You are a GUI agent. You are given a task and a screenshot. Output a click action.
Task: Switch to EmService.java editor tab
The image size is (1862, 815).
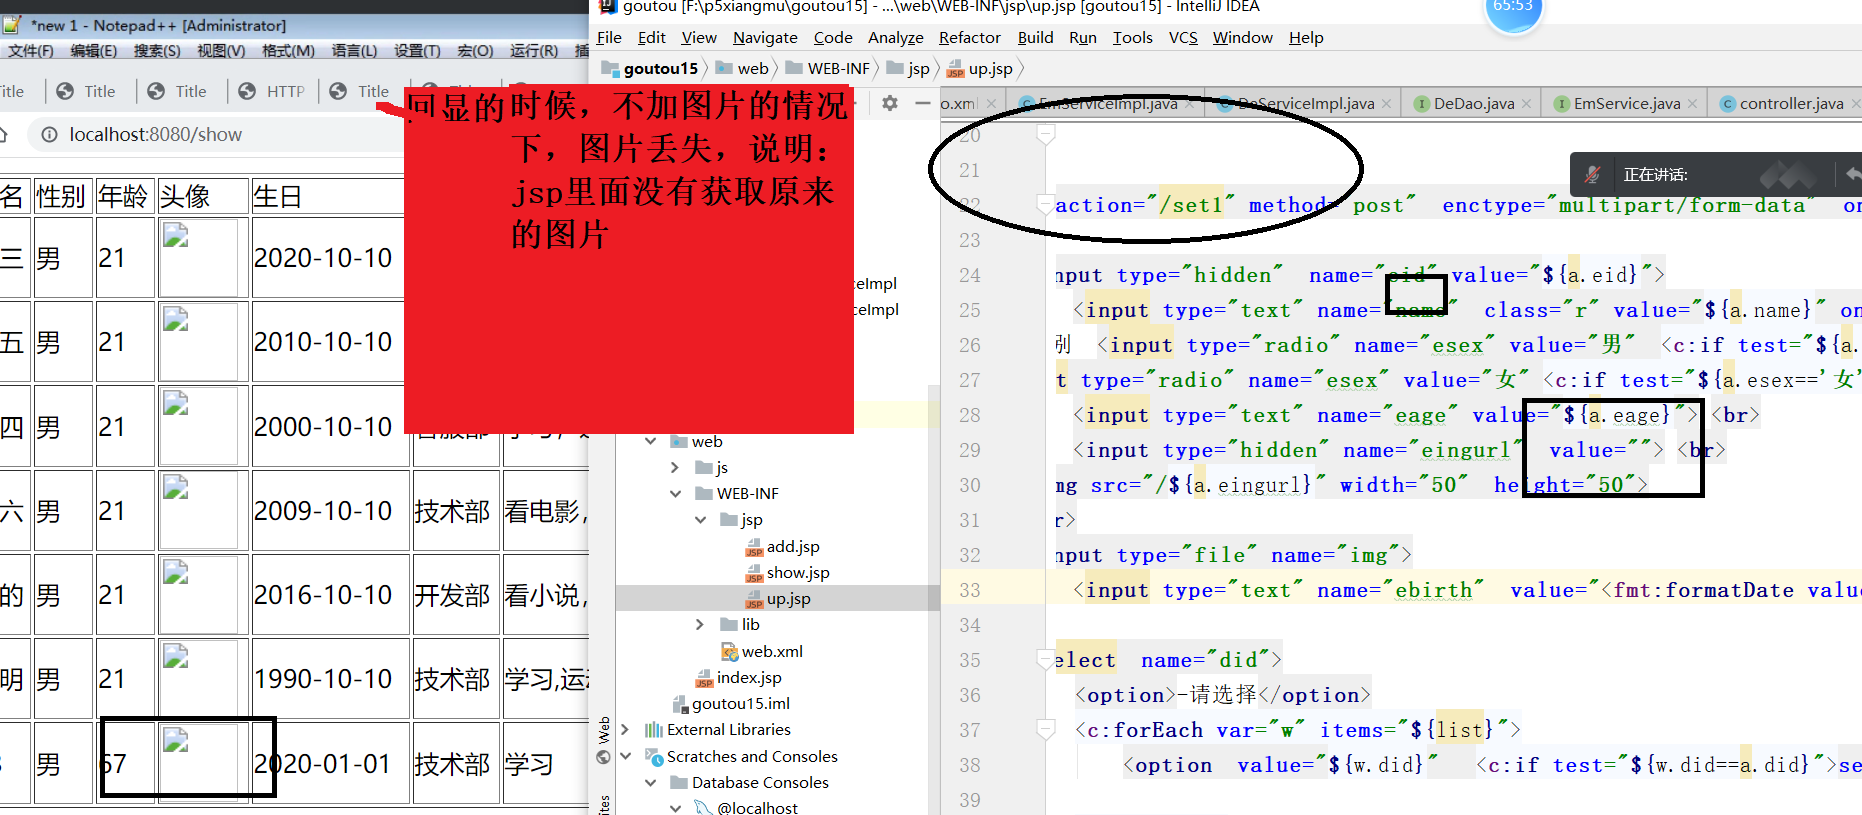tap(1626, 104)
